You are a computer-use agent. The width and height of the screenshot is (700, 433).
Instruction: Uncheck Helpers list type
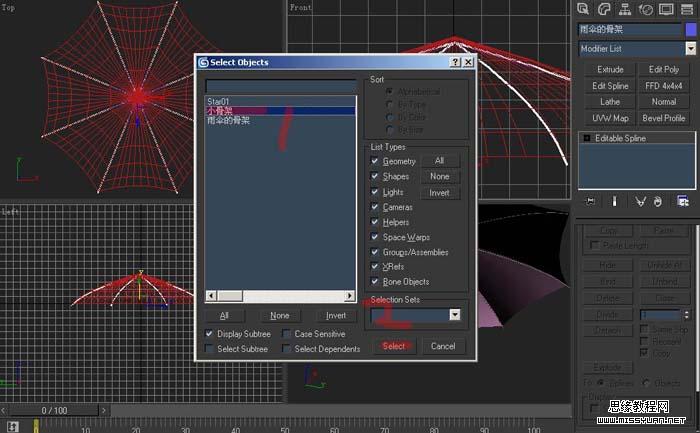coord(375,221)
